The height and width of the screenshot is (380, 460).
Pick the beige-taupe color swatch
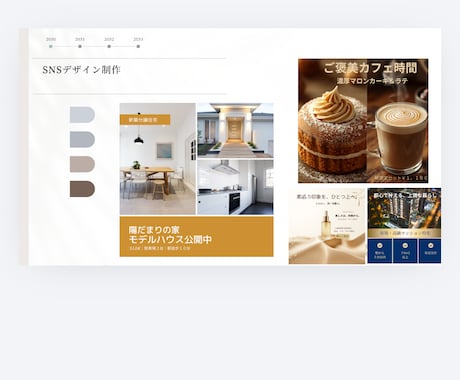tap(82, 164)
